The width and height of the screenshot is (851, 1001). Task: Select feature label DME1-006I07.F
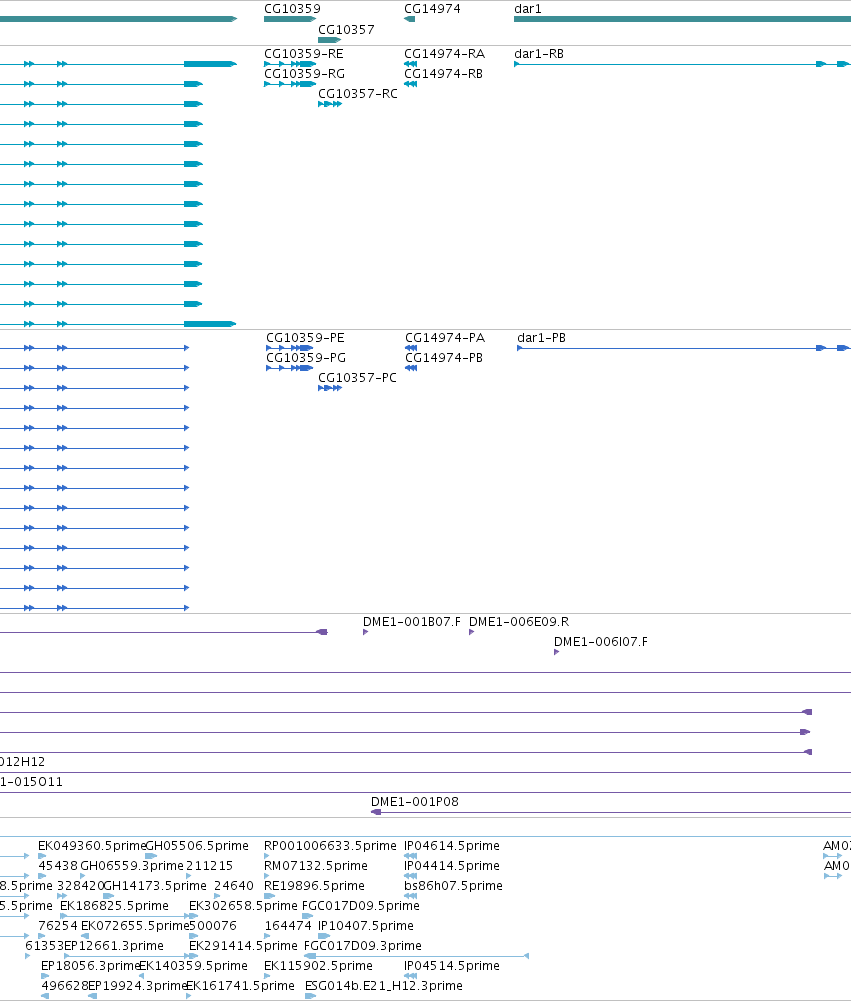pyautogui.click(x=601, y=642)
